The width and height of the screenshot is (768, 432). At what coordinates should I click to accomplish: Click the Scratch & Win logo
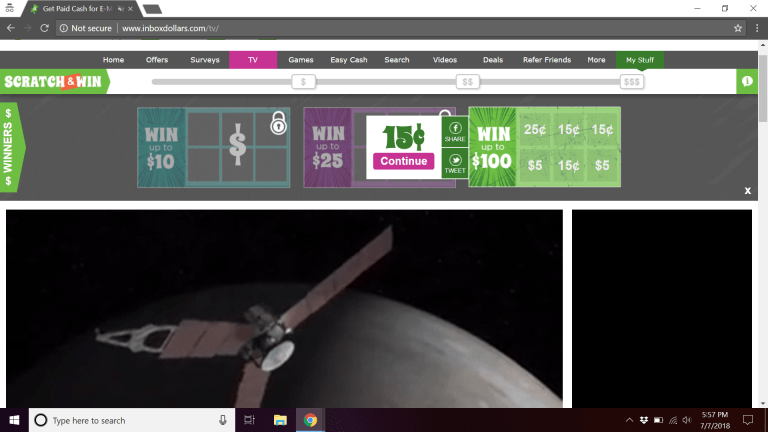point(54,81)
